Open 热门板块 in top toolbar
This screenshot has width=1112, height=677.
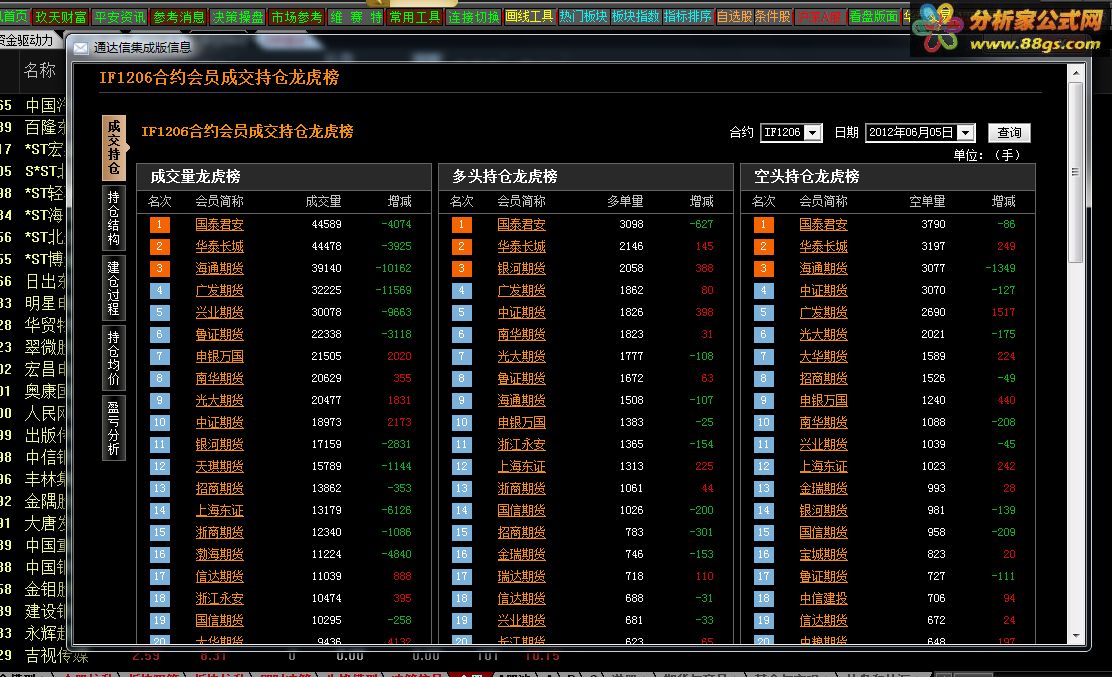(583, 16)
